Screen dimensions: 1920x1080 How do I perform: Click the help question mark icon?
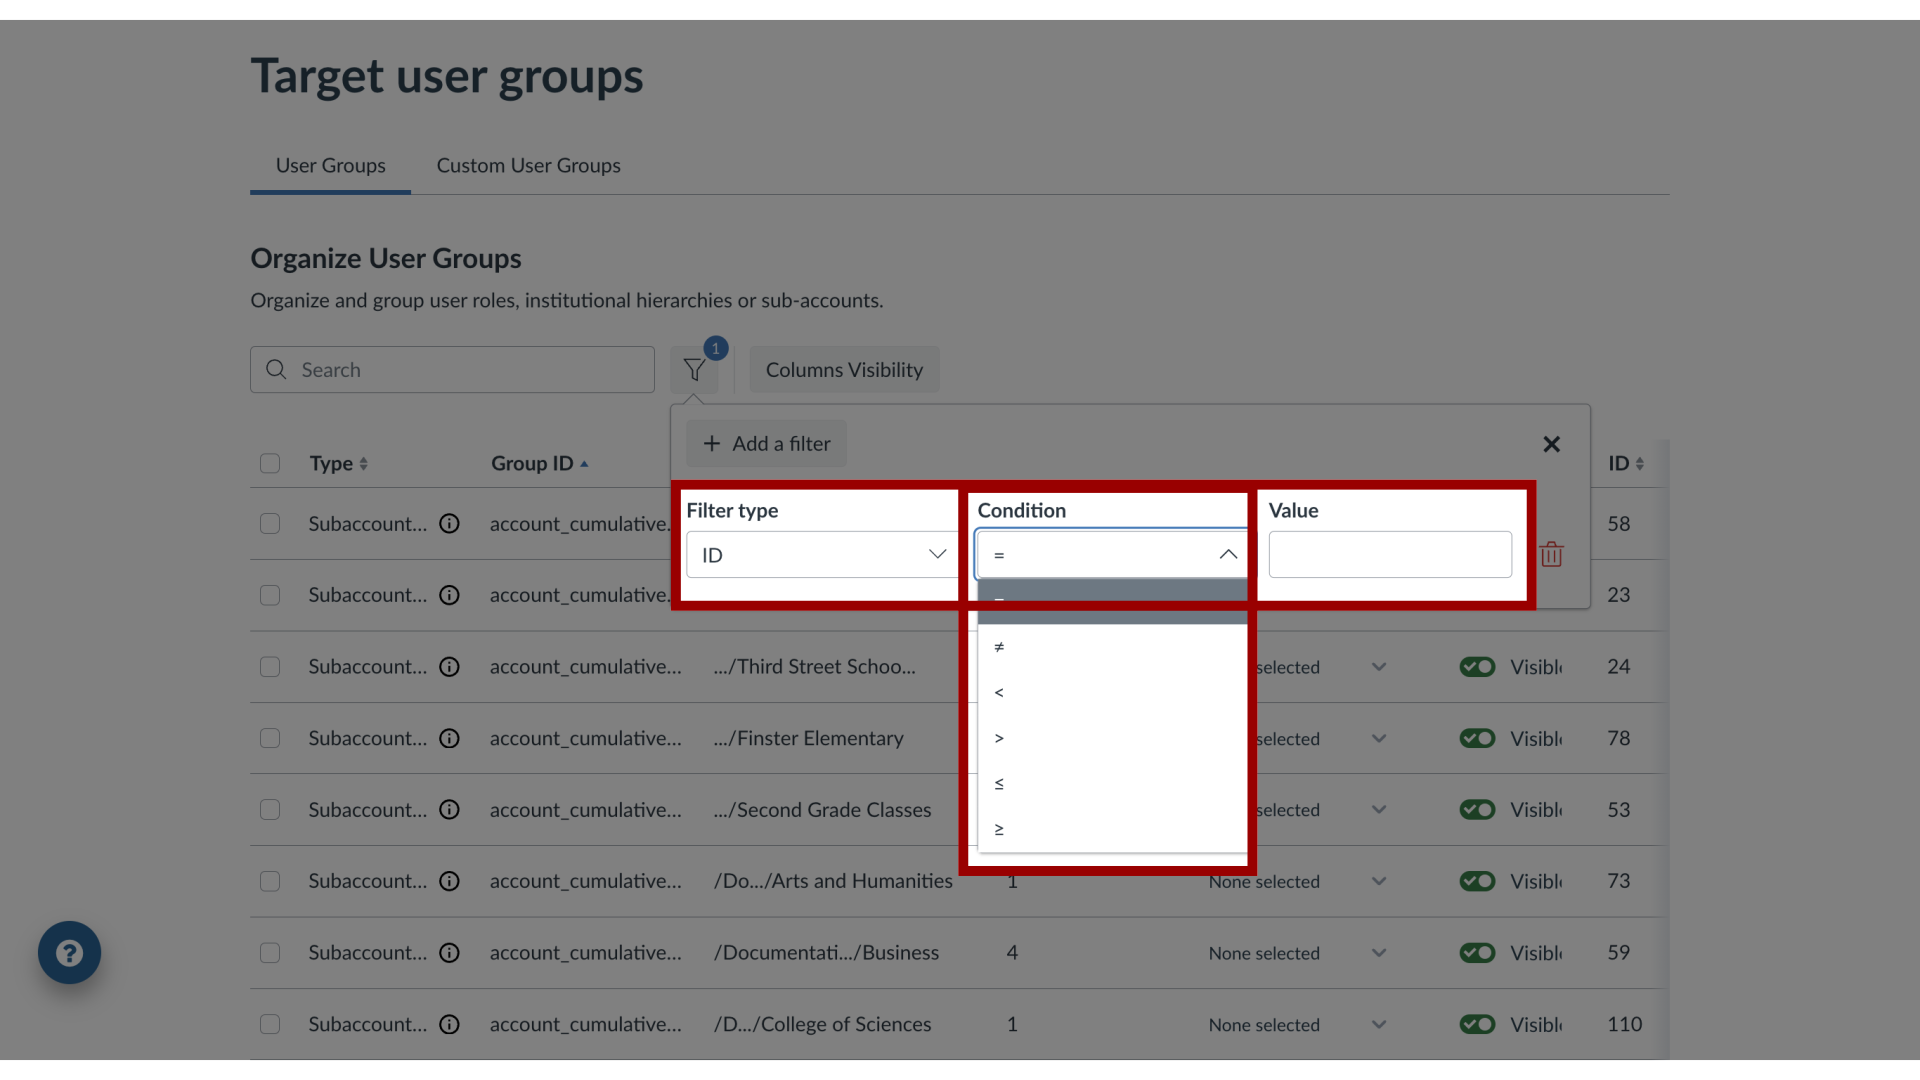coord(70,952)
